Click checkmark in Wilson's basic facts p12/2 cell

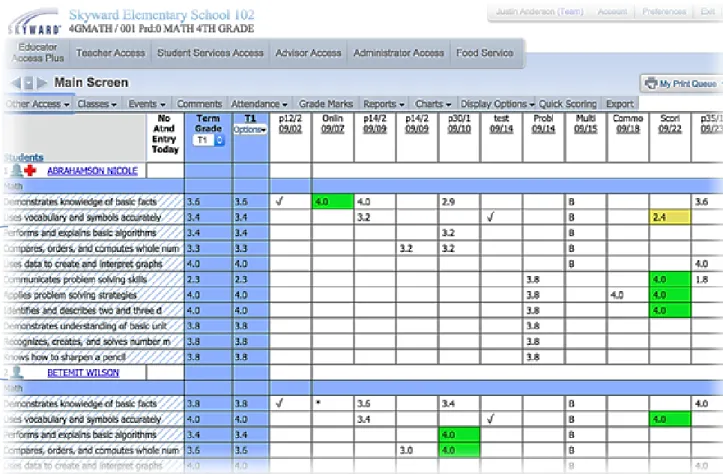(x=279, y=403)
